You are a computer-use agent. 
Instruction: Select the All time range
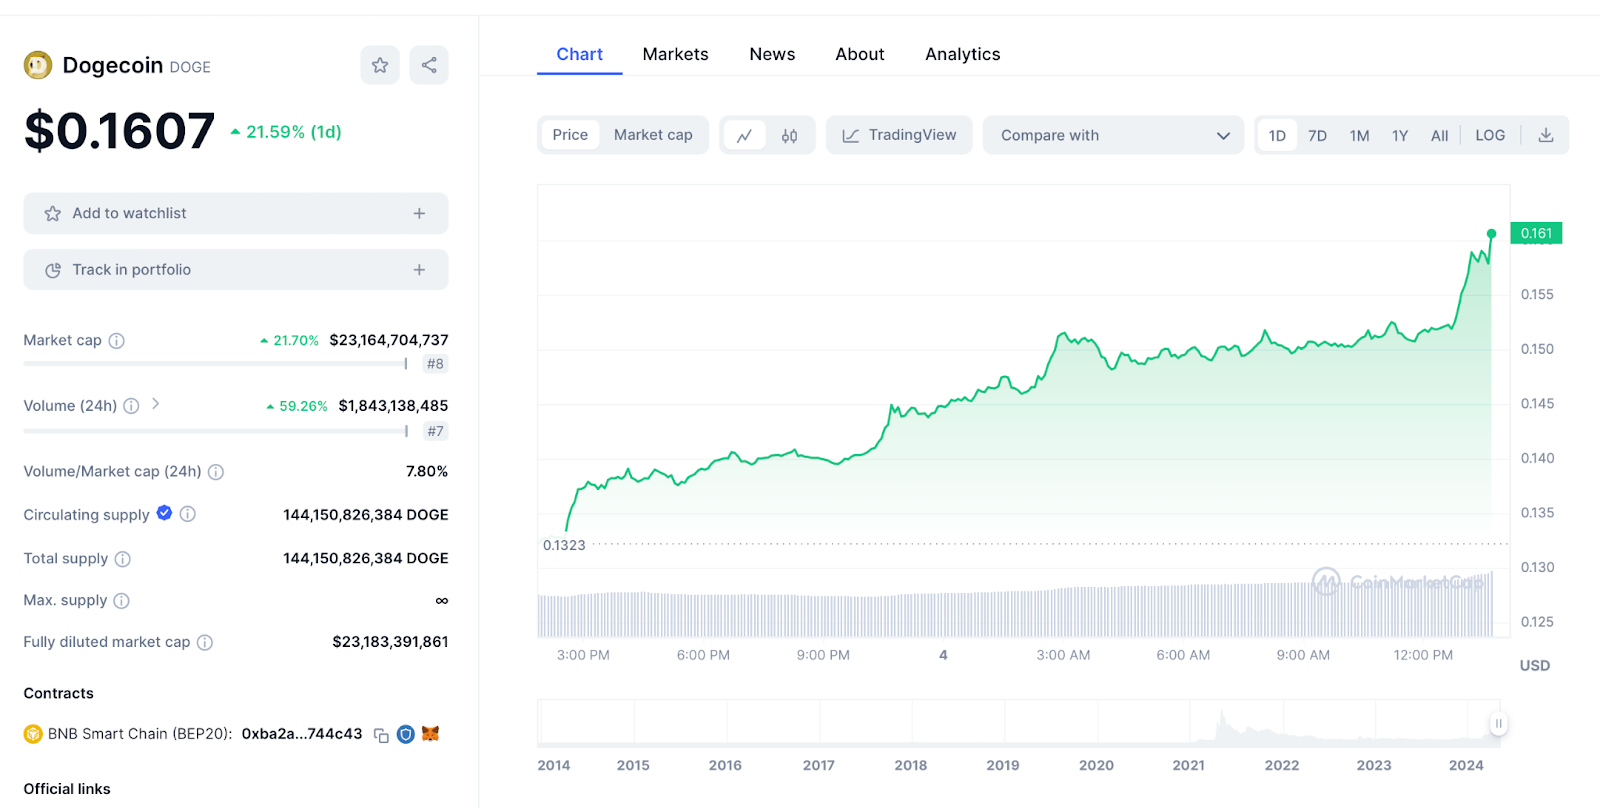point(1439,135)
